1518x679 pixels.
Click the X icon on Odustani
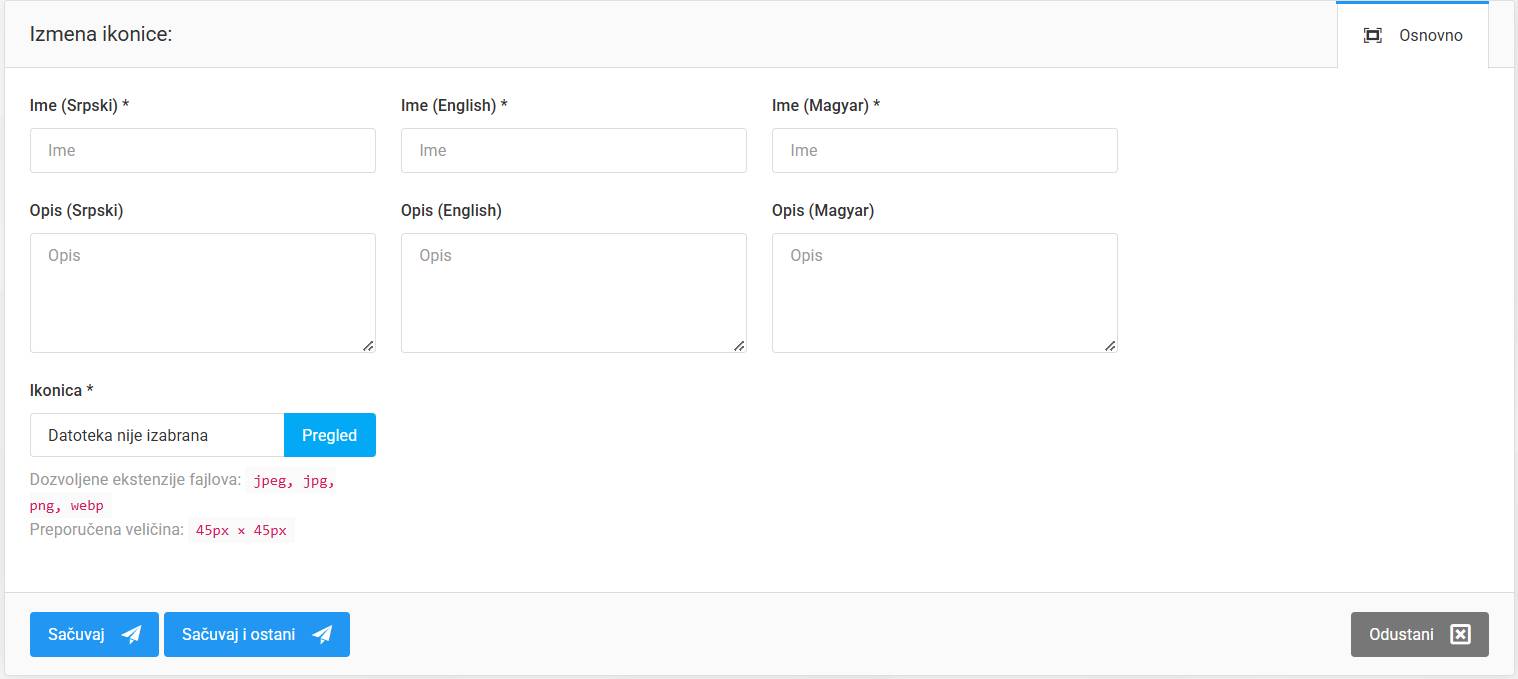click(x=1460, y=635)
